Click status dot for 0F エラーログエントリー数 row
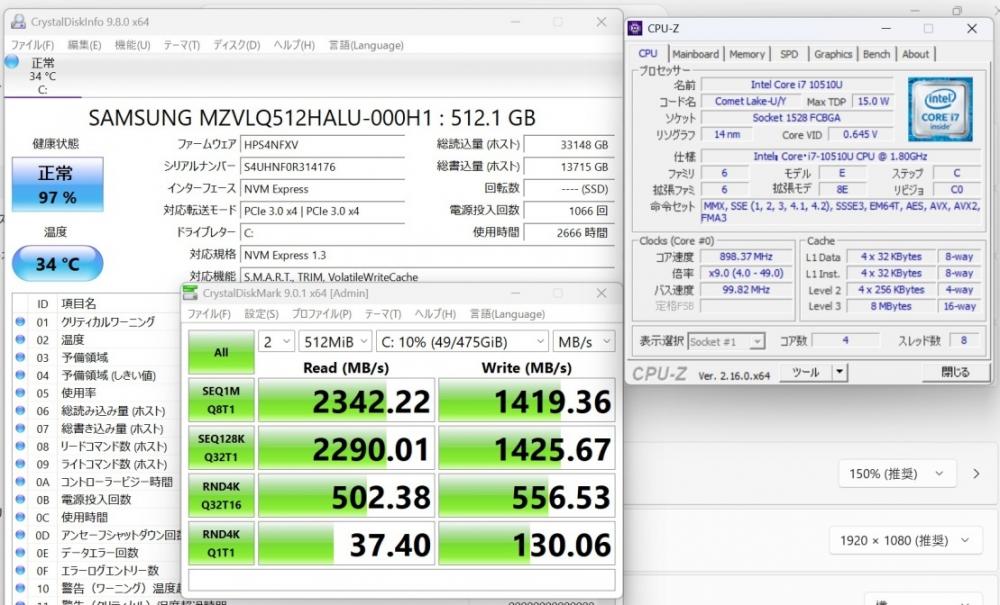 (20, 571)
